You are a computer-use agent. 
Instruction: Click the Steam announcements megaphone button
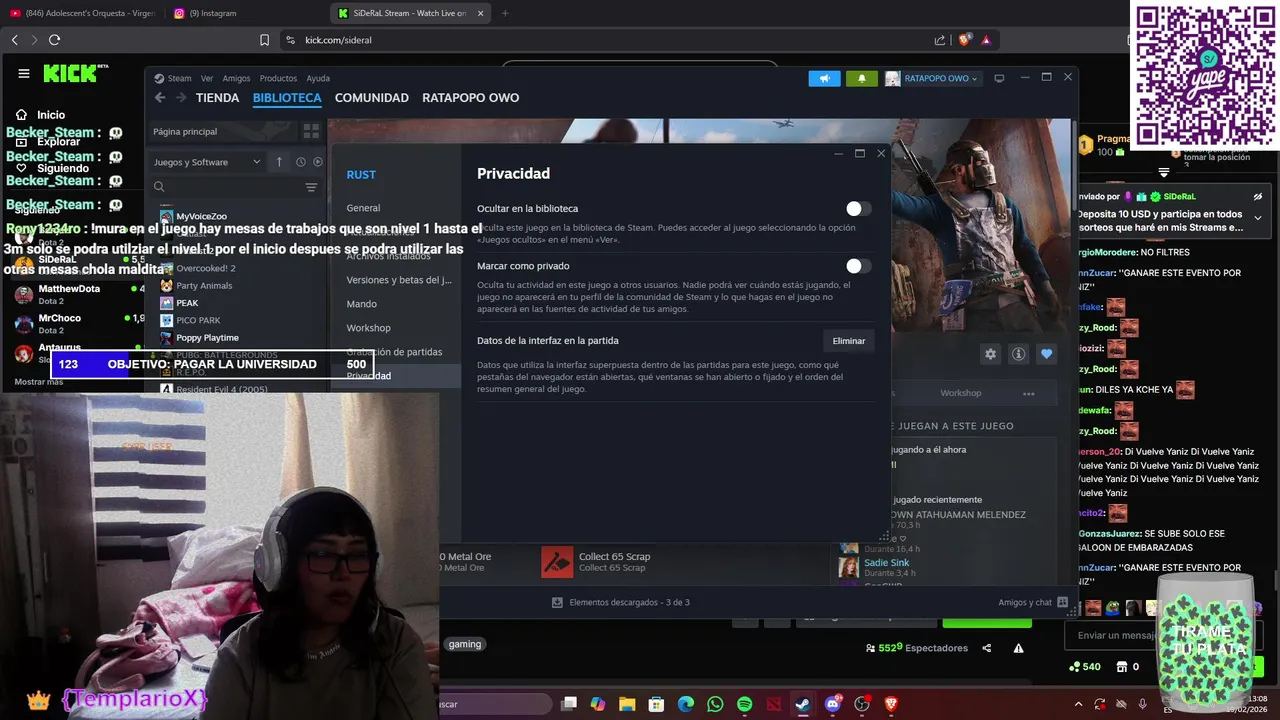coord(824,78)
